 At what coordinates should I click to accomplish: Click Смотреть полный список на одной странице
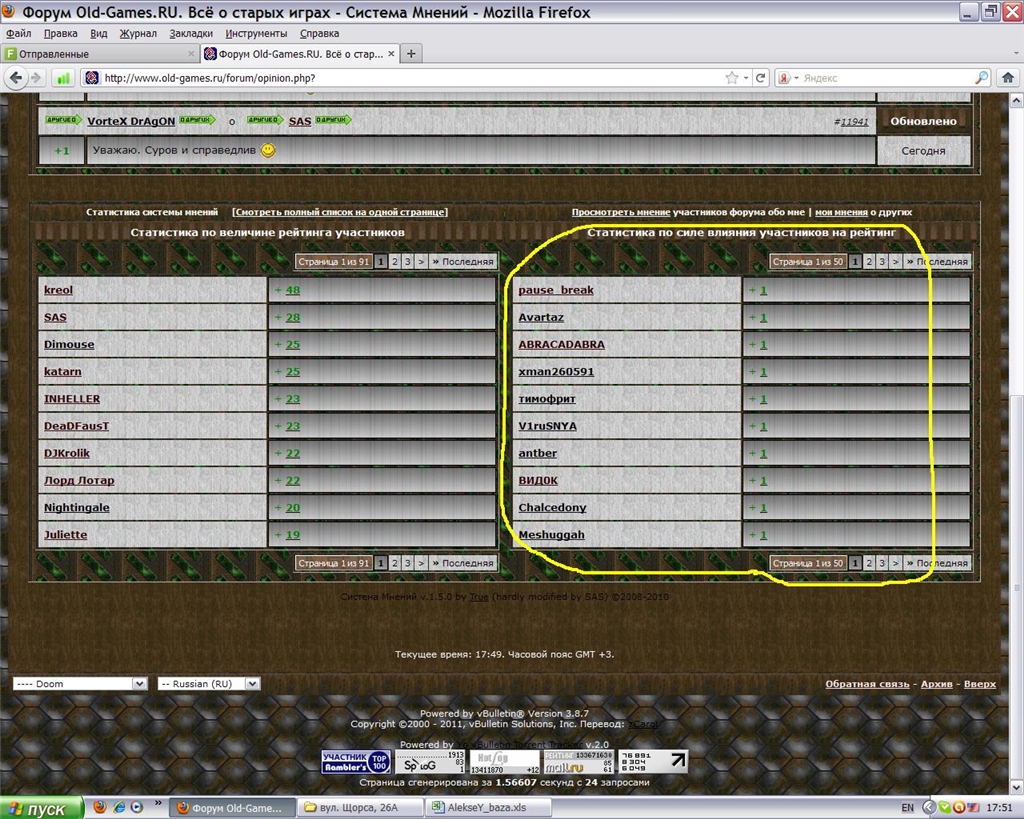(340, 212)
